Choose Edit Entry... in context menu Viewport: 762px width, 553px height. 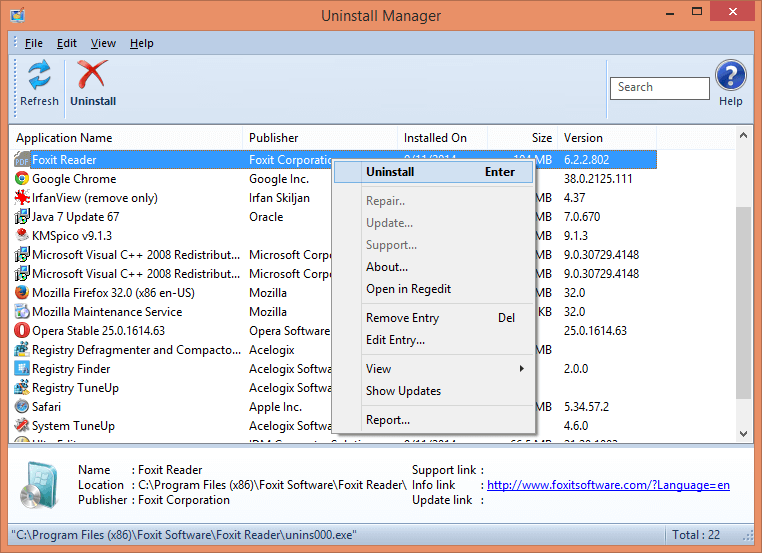click(x=433, y=340)
